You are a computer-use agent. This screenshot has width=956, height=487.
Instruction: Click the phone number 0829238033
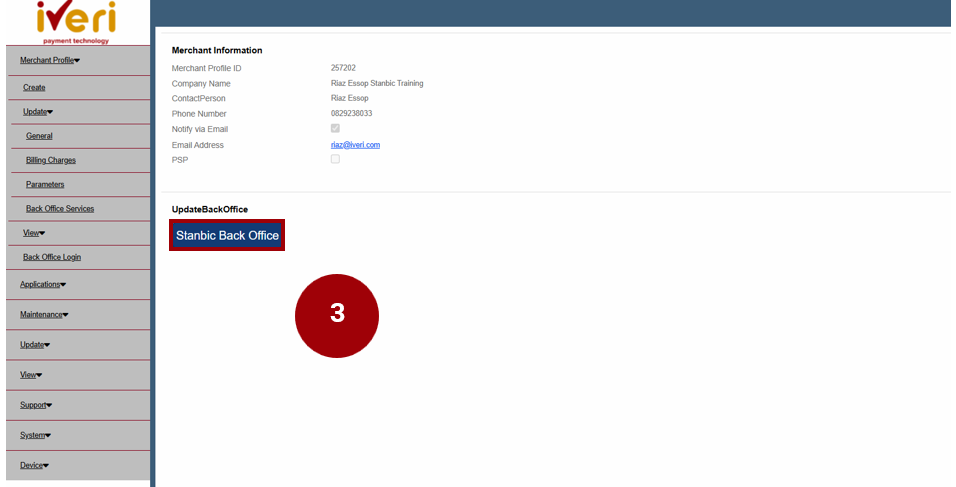click(351, 113)
